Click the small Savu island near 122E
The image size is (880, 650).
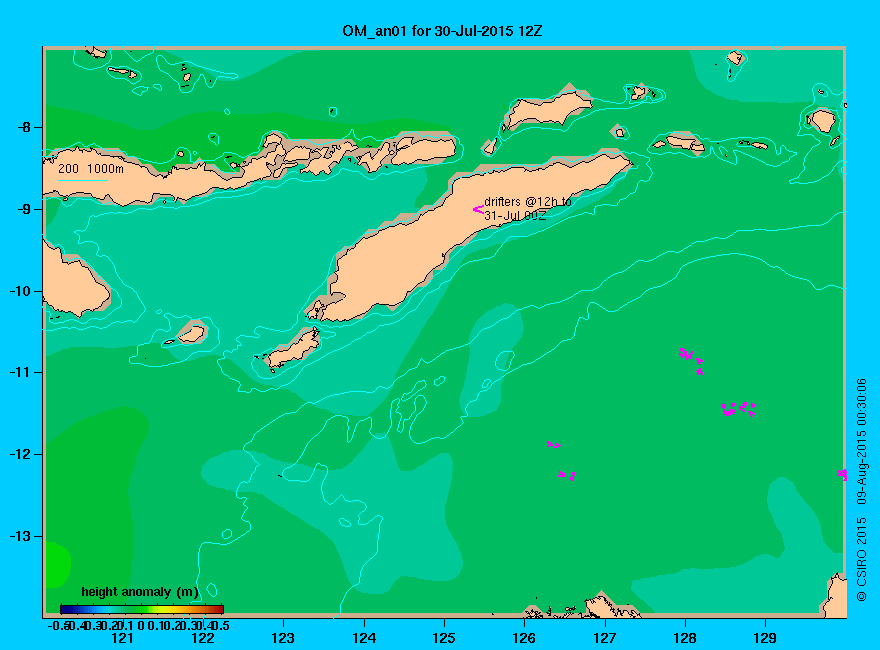[192, 334]
